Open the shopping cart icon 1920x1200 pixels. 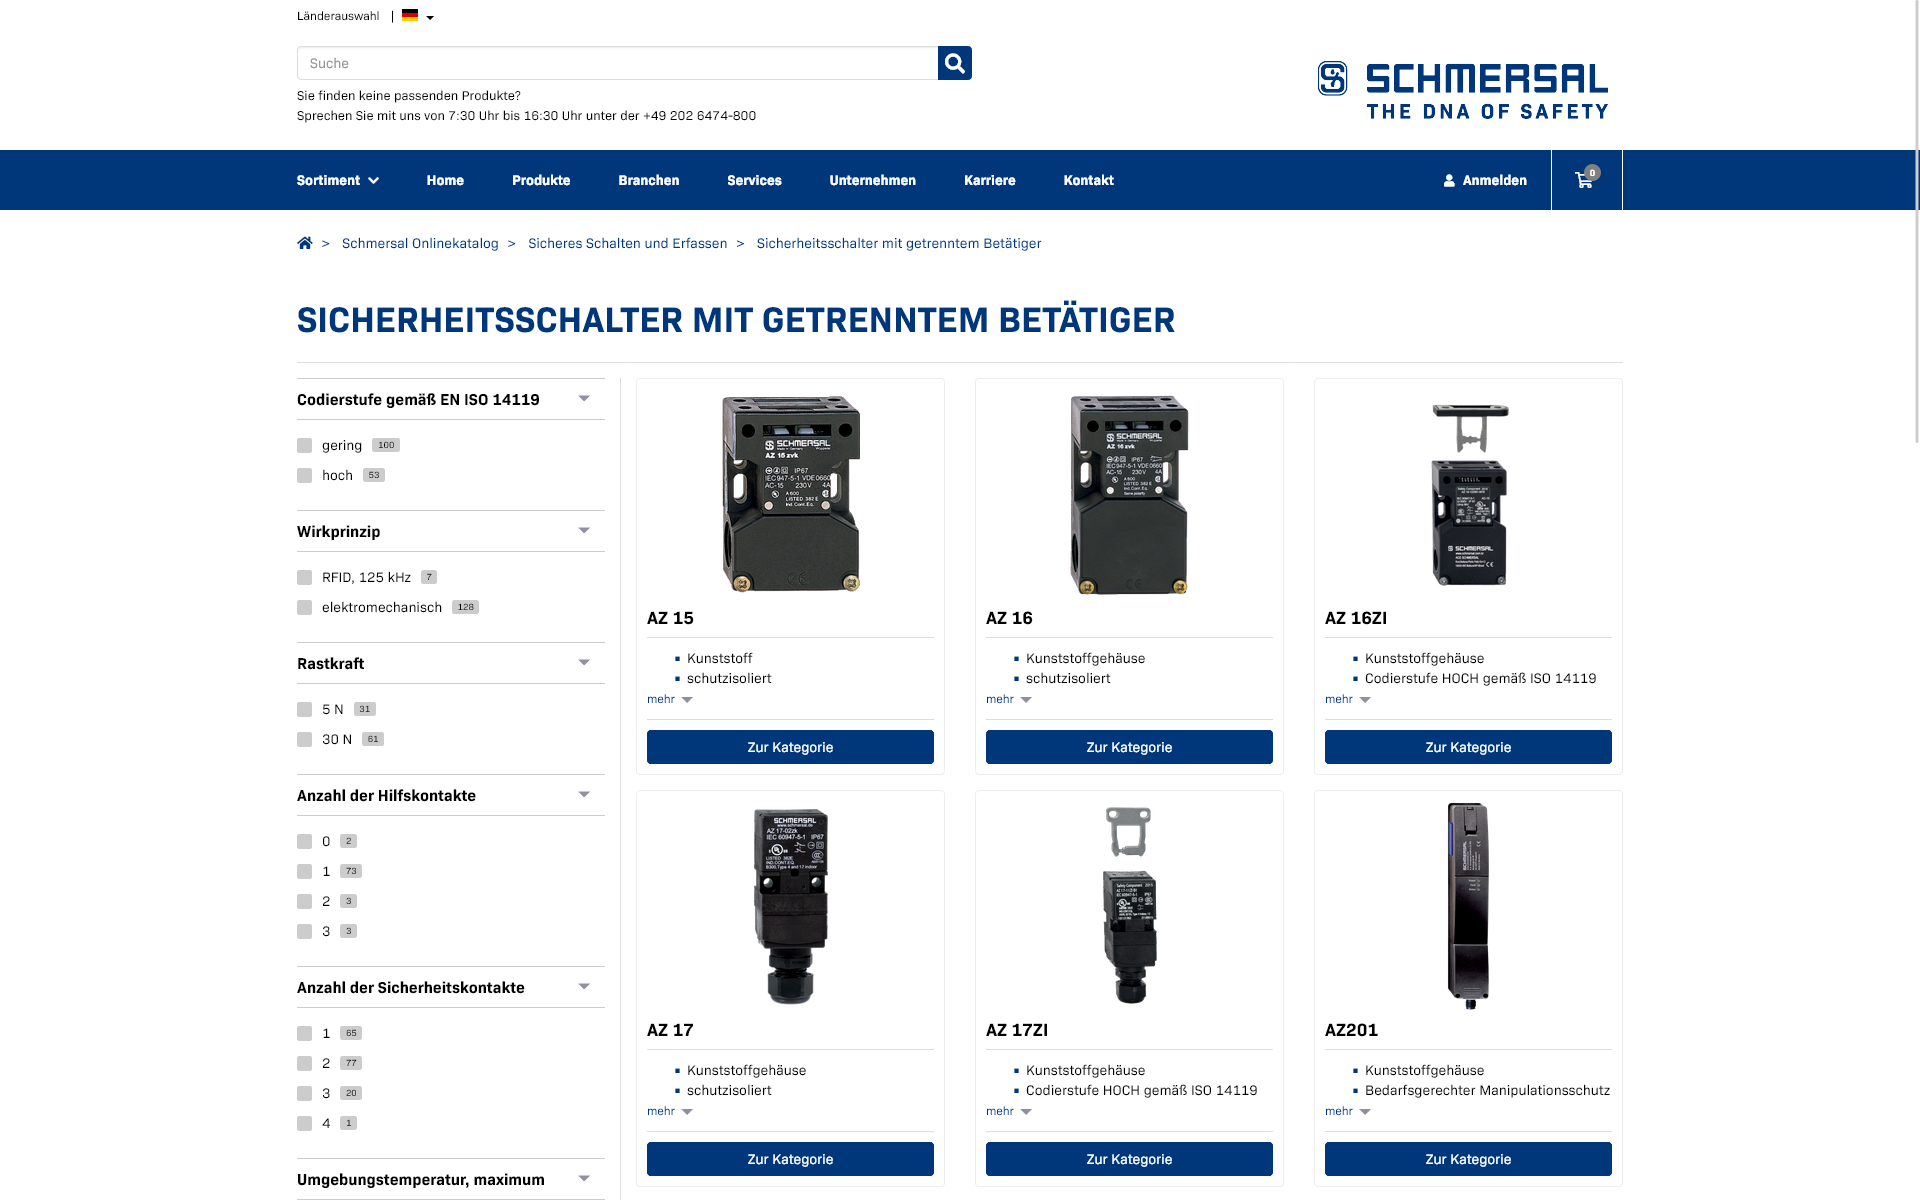pos(1586,180)
